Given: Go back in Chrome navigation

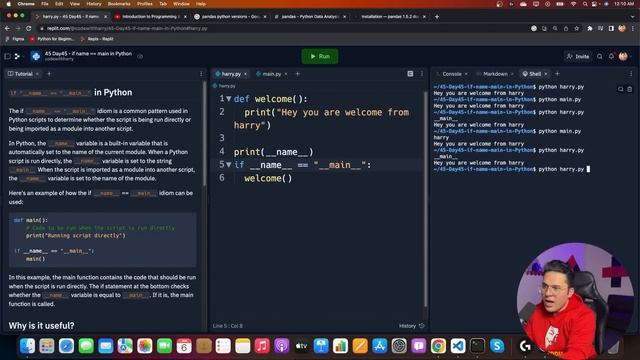Looking at the screenshot, I should 7,28.
